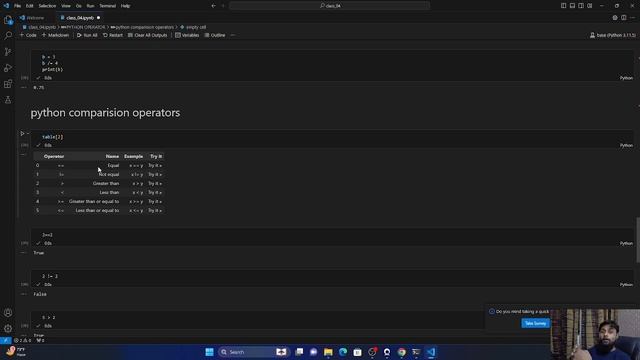Open the Windows Start menu
640x360 pixels.
(209, 352)
